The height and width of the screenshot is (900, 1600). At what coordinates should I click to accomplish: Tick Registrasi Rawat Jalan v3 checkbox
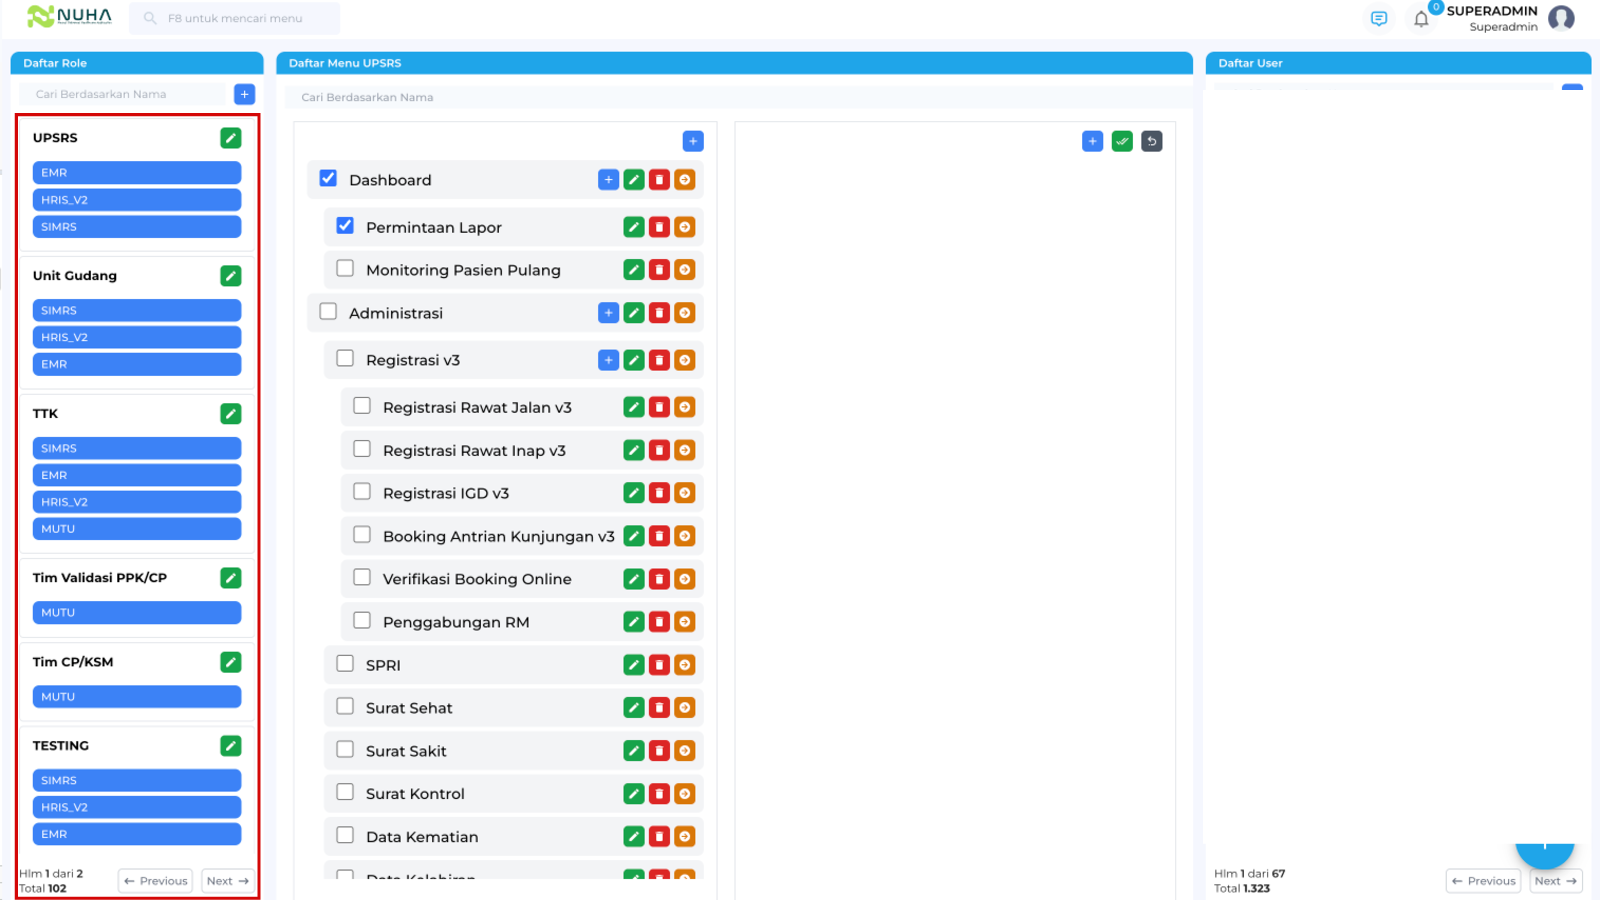362,406
